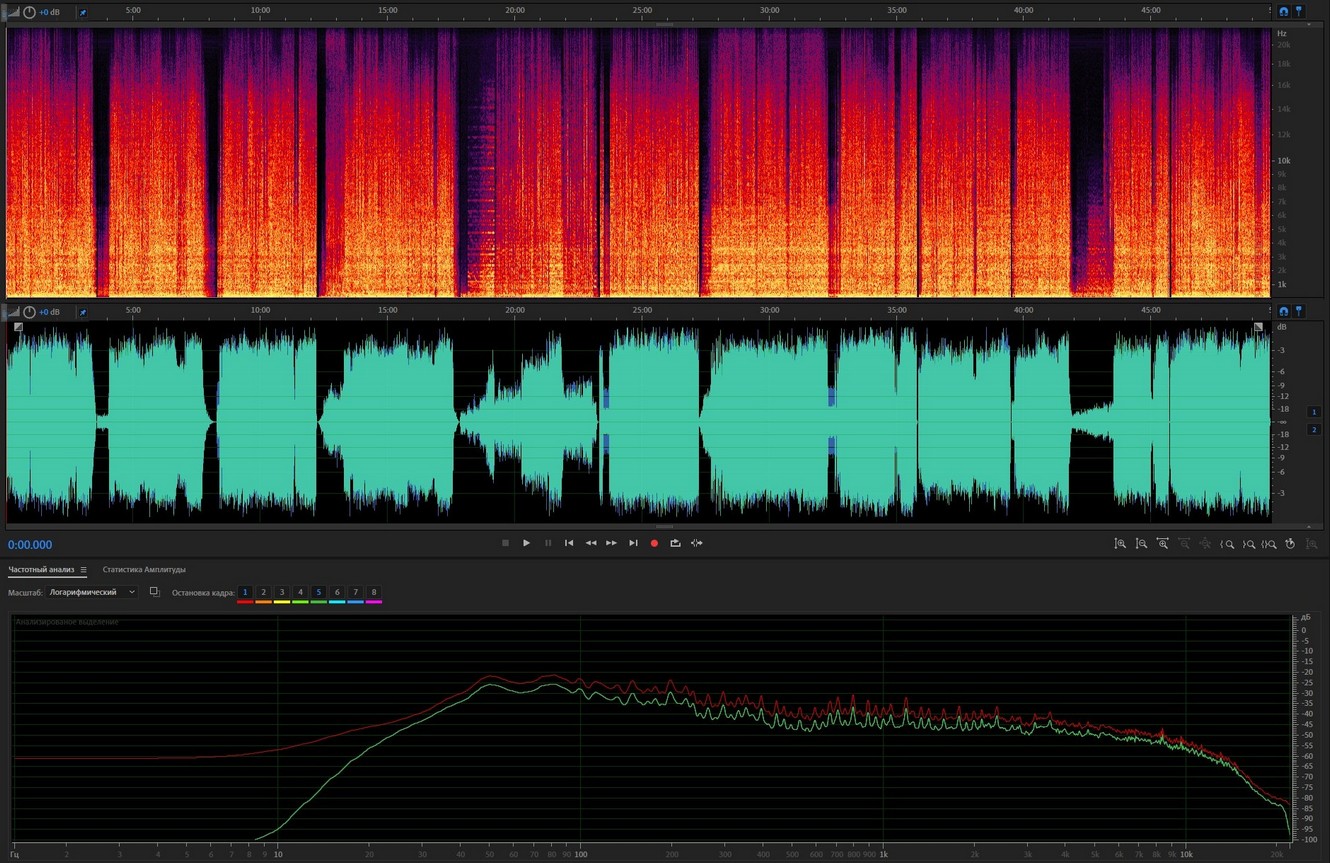Toggle the Loop Playback button
Screen dimensions: 1330x863
675,543
